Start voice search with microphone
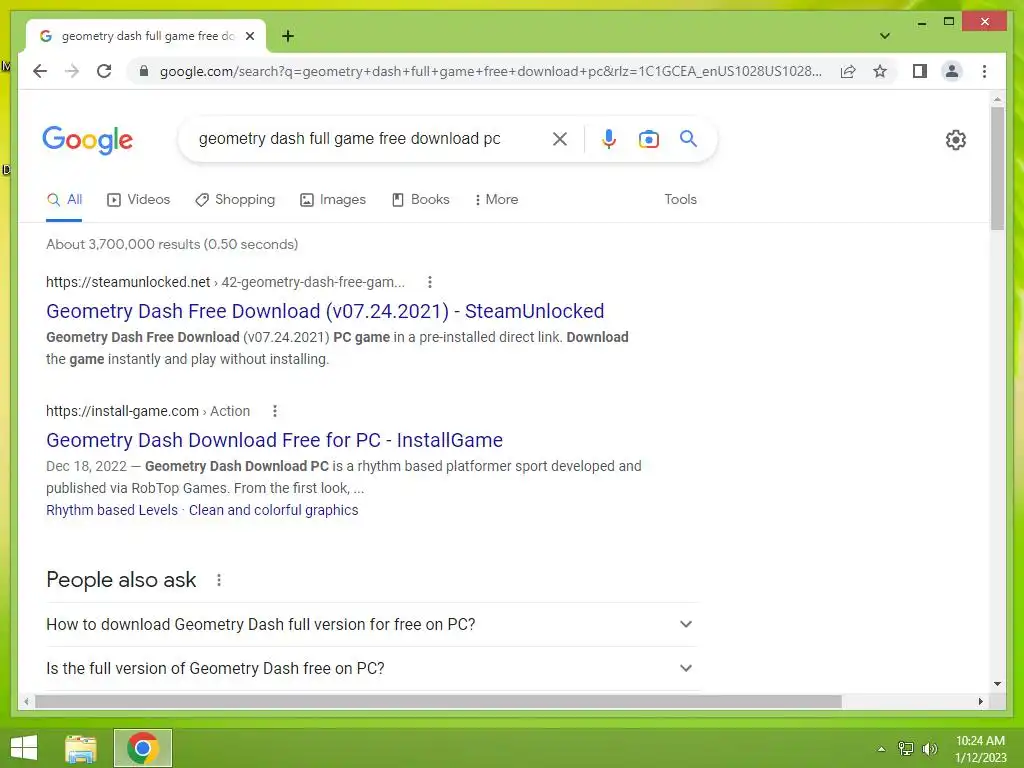This screenshot has width=1024, height=768. 609,138
